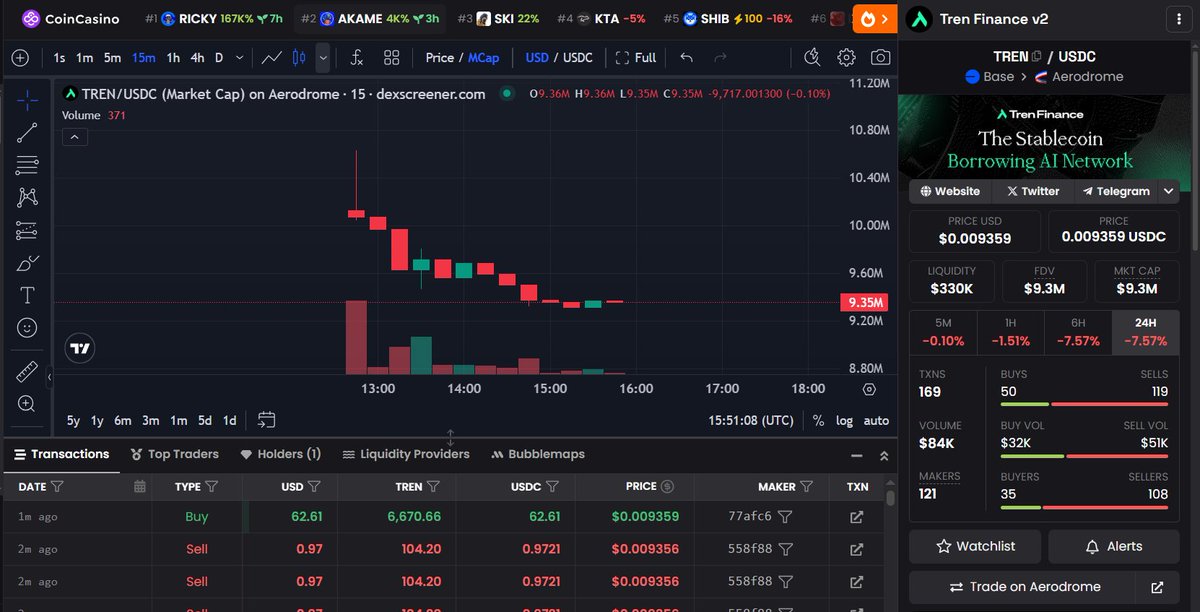This screenshot has width=1200, height=612.
Task: Add TREN to Watchlist
Action: pos(975,547)
